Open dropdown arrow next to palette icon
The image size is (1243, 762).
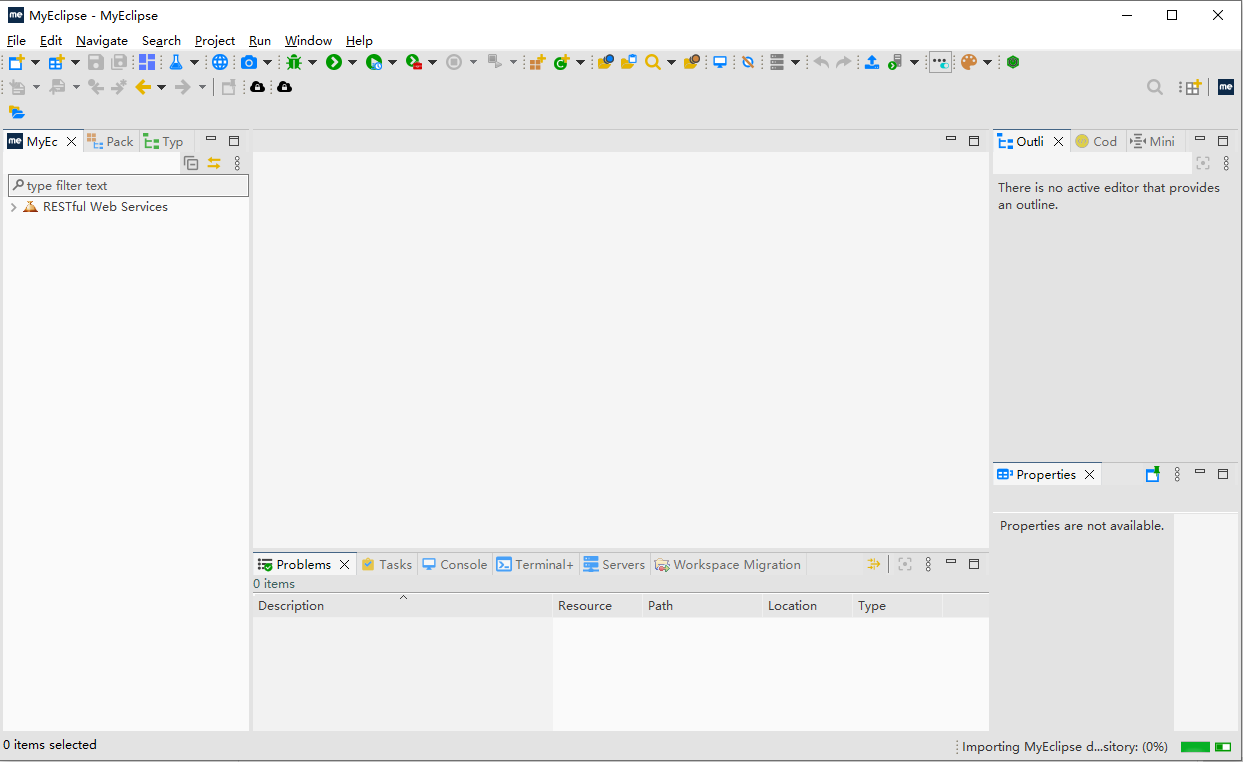(987, 62)
